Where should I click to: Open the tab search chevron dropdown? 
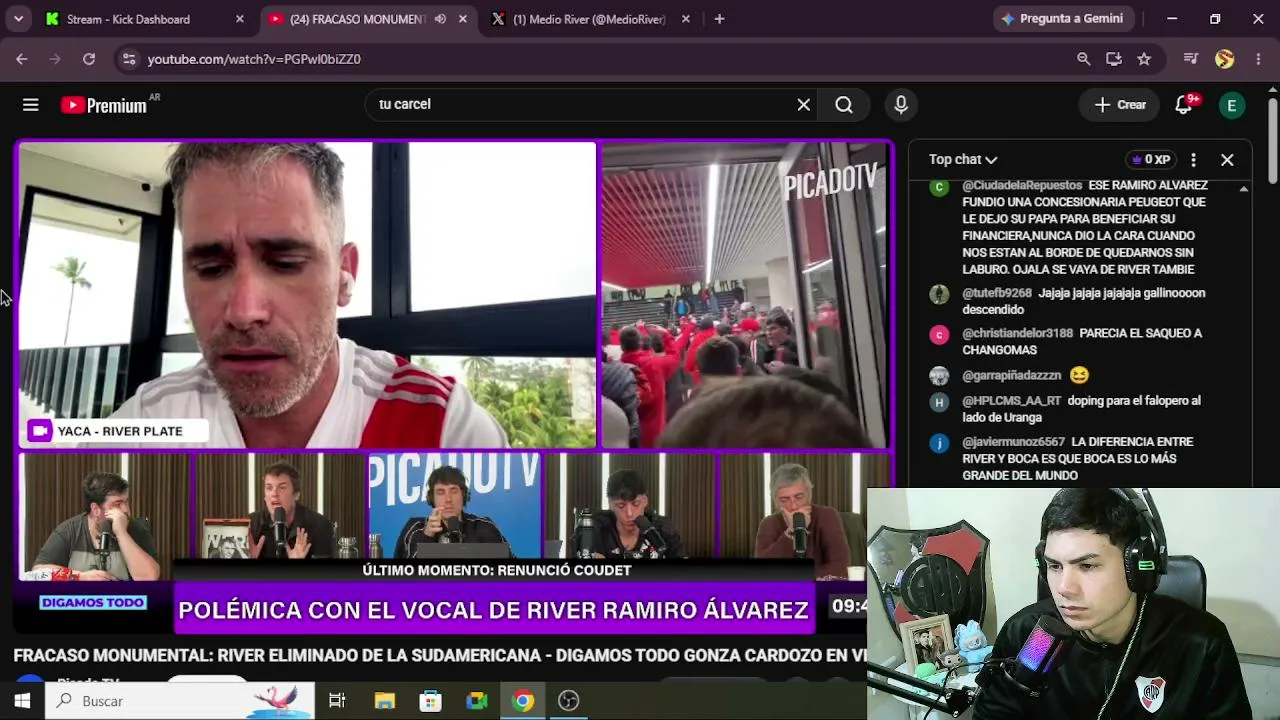pos(19,19)
